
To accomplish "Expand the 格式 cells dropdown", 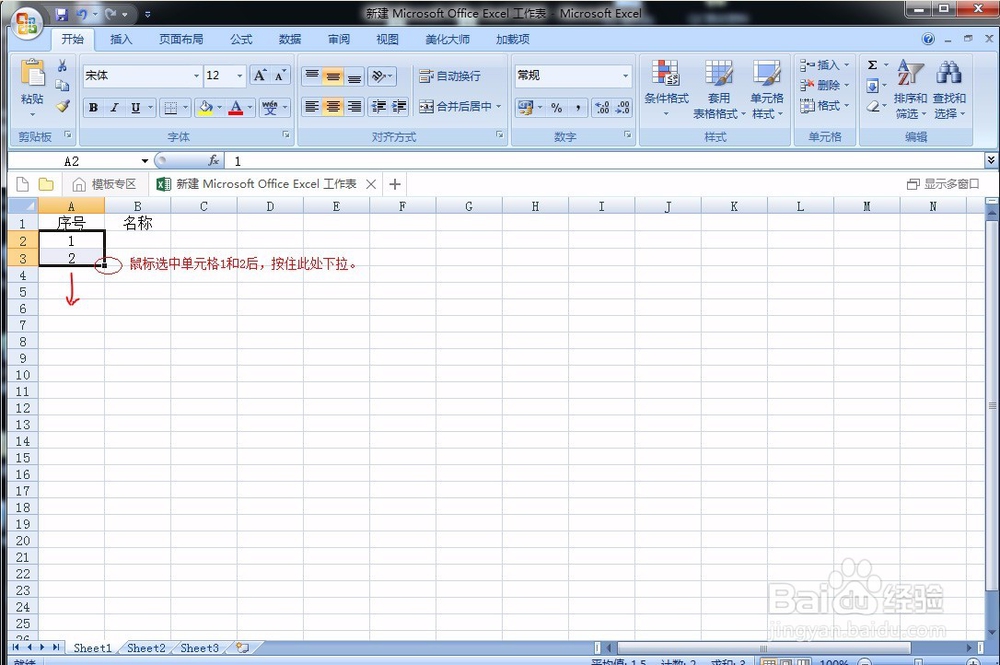I will [x=846, y=105].
